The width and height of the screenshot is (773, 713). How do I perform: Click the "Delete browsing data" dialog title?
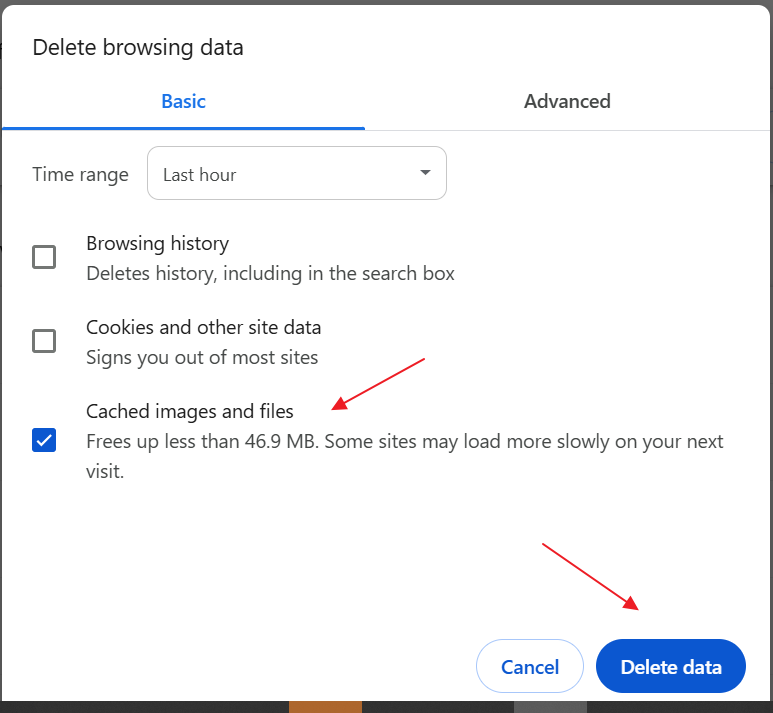pos(138,47)
